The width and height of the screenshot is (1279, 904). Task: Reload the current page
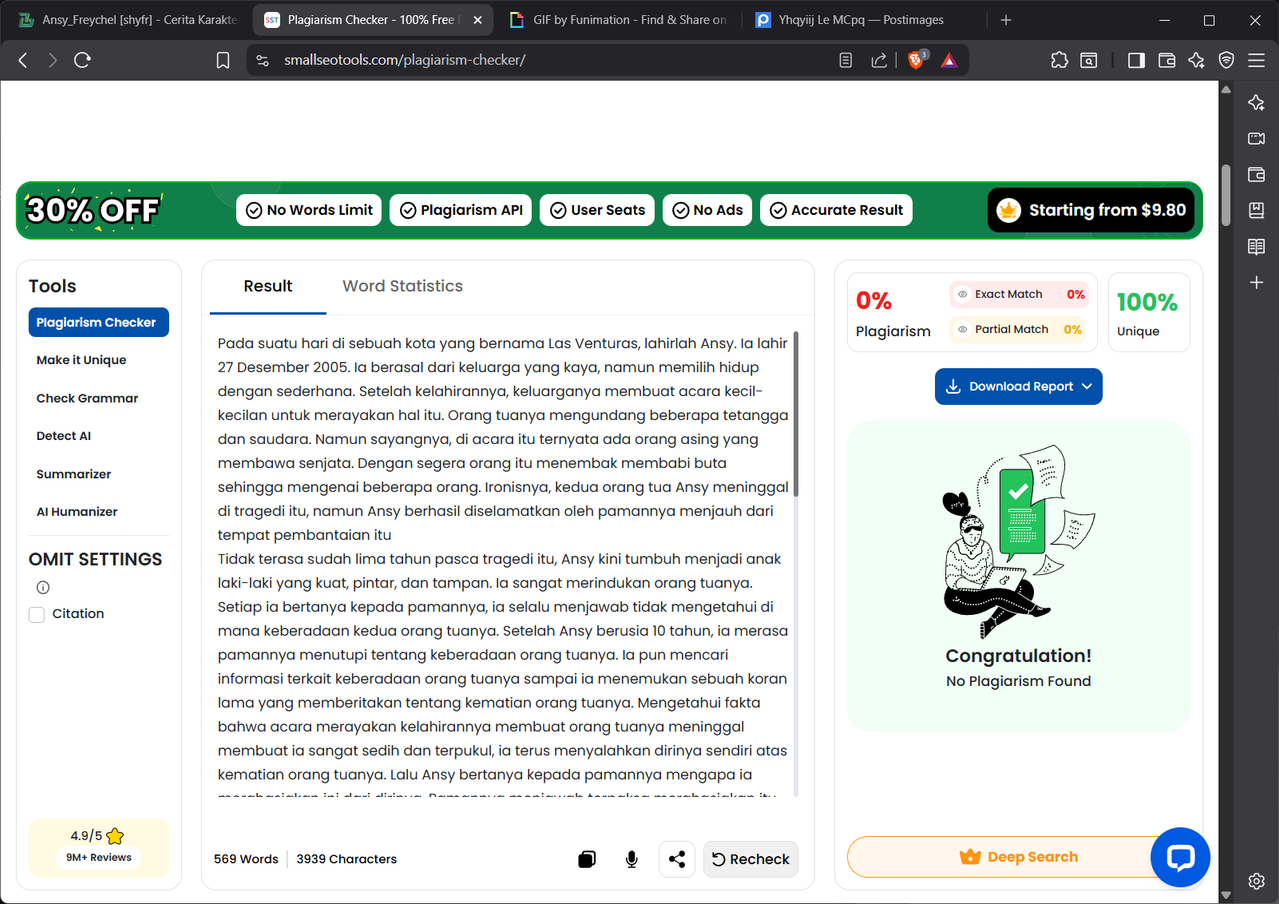tap(83, 60)
